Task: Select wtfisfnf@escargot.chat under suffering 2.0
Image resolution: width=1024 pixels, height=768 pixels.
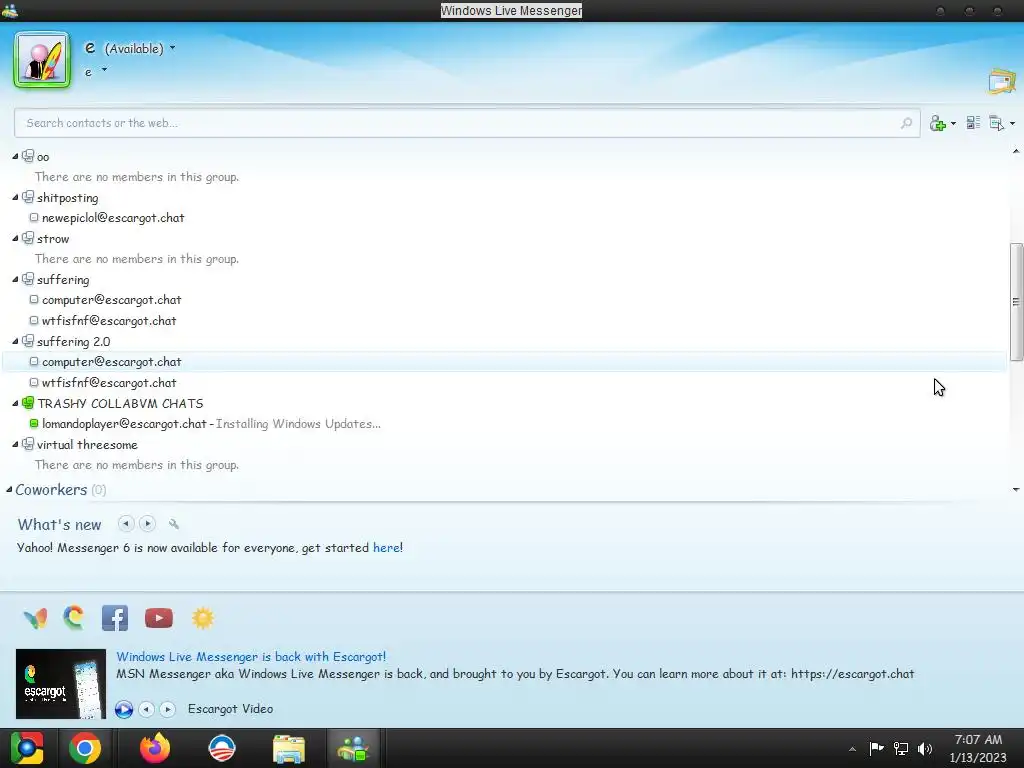Action: tap(109, 383)
